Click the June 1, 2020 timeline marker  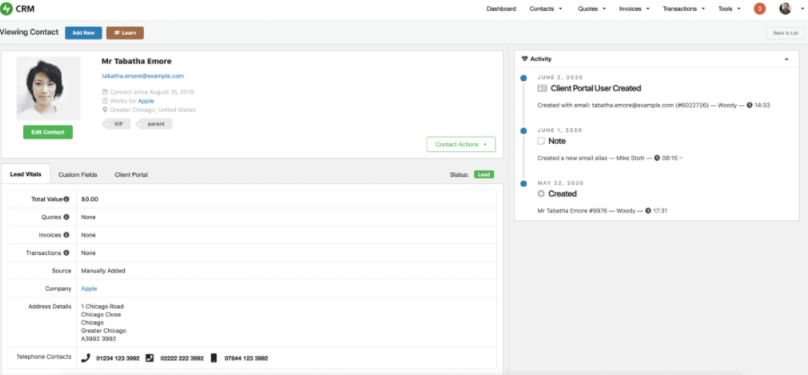coord(524,131)
